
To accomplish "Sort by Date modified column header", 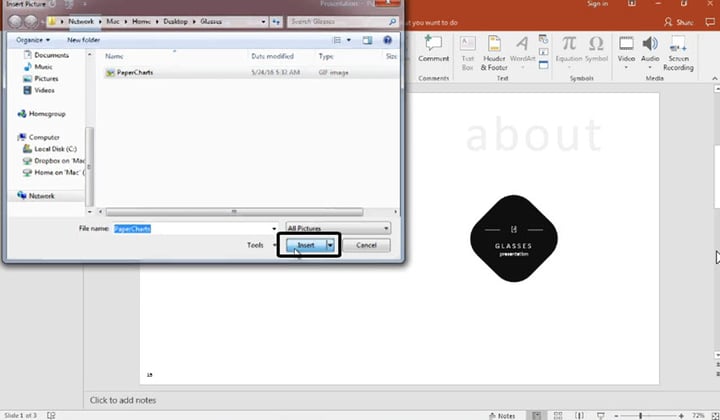I will 272,56.
